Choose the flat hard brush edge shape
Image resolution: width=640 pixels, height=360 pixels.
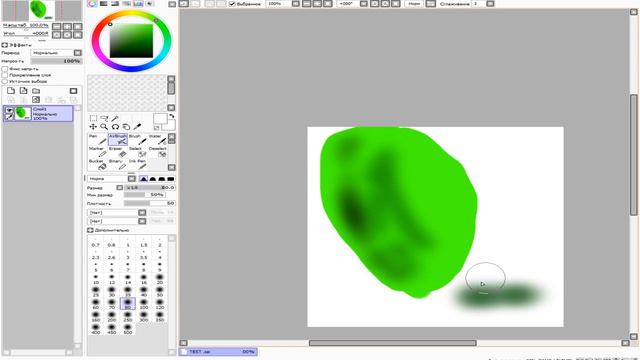[x=171, y=178]
